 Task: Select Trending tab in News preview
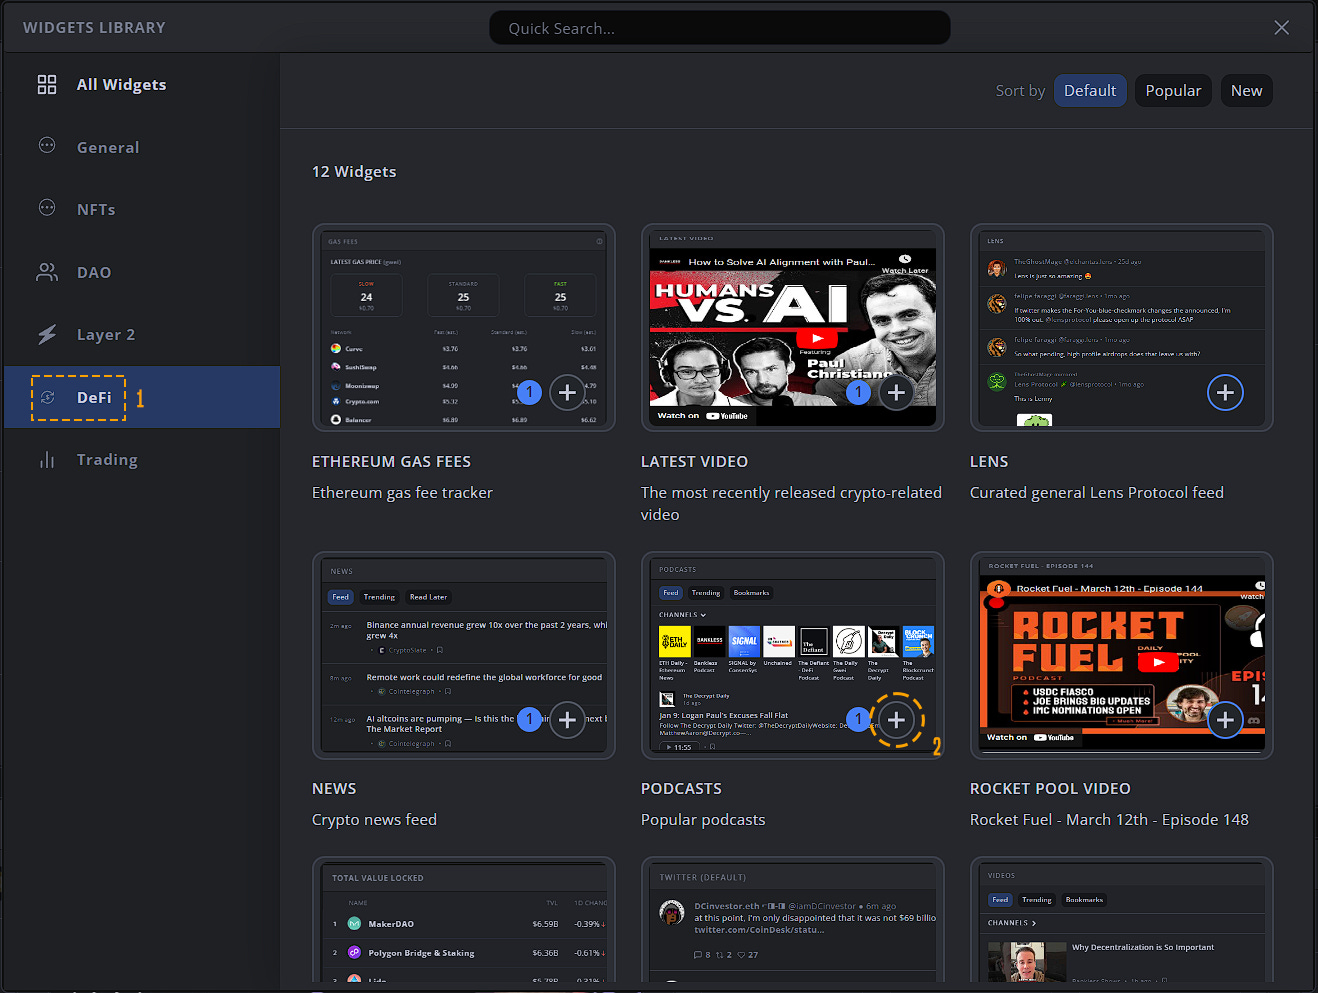379,597
